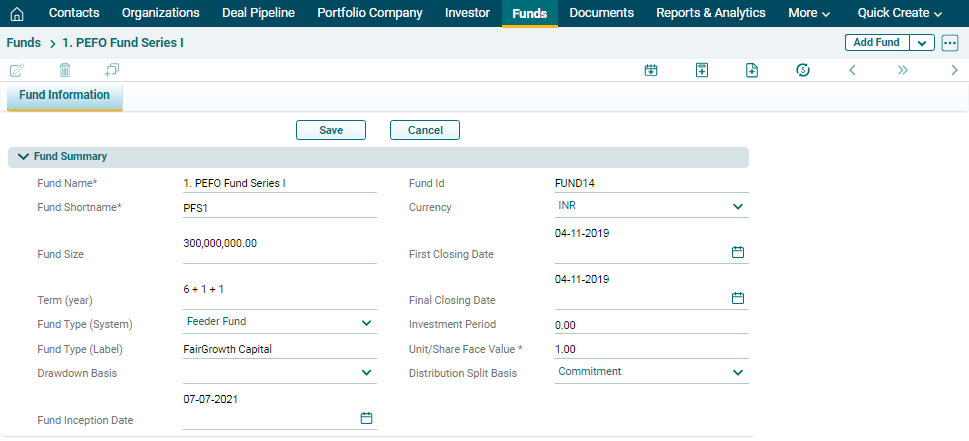This screenshot has height=441, width=969.
Task: Click the Fund Shortname input field
Action: point(279,208)
